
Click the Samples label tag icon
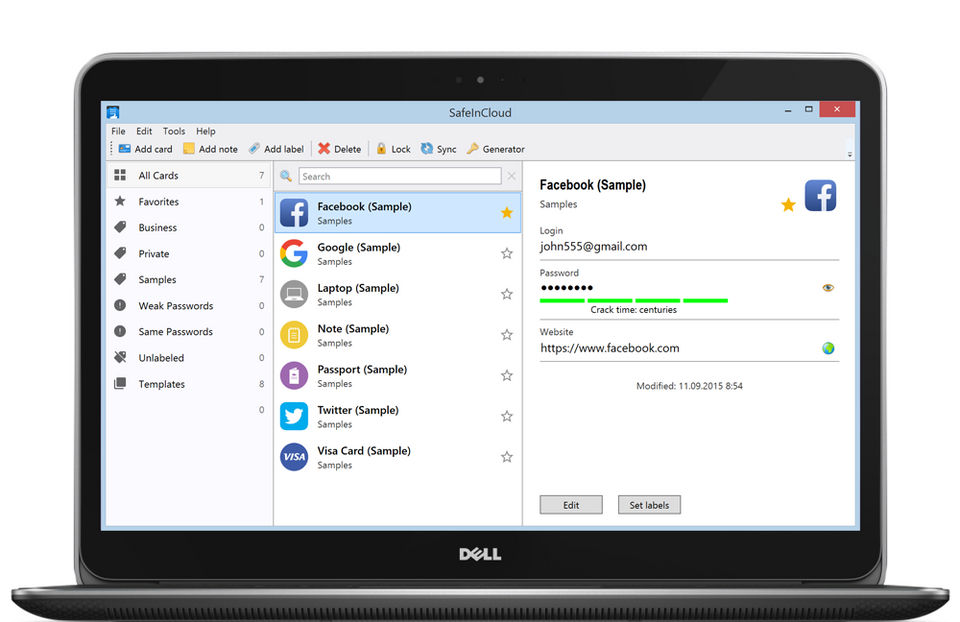click(x=120, y=279)
